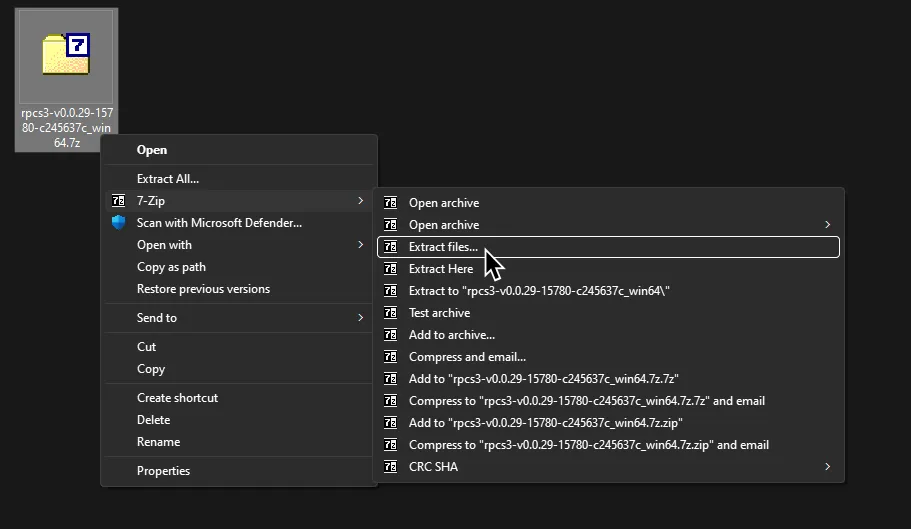Click the 7z icon beside first Open archive
Image resolution: width=911 pixels, height=529 pixels.
pyautogui.click(x=390, y=203)
